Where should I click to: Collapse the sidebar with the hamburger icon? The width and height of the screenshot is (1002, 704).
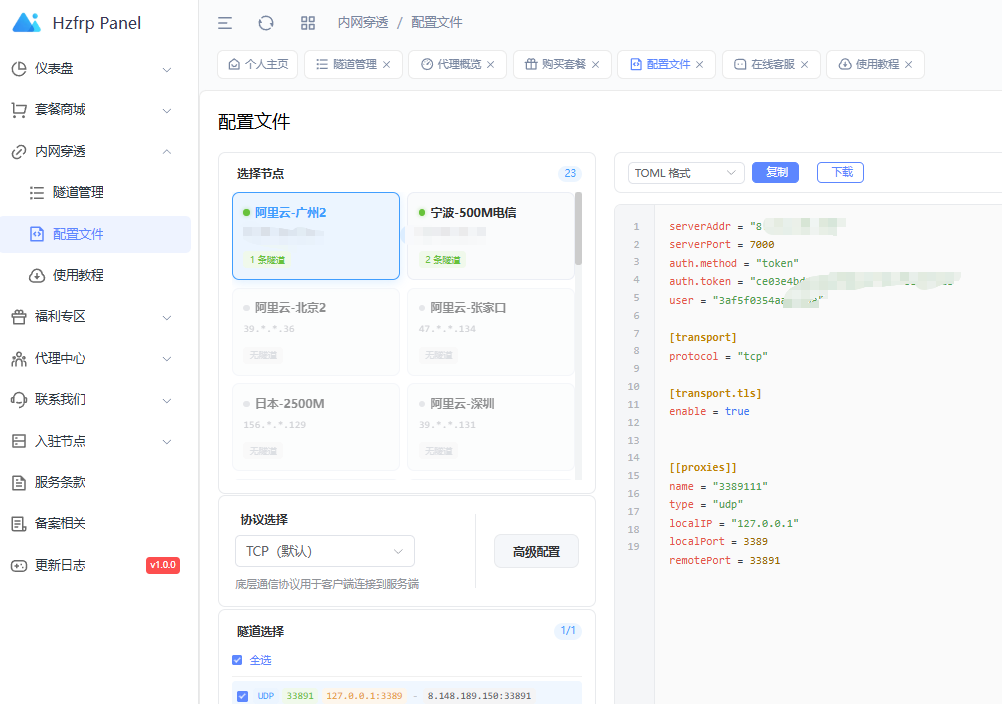[x=225, y=23]
